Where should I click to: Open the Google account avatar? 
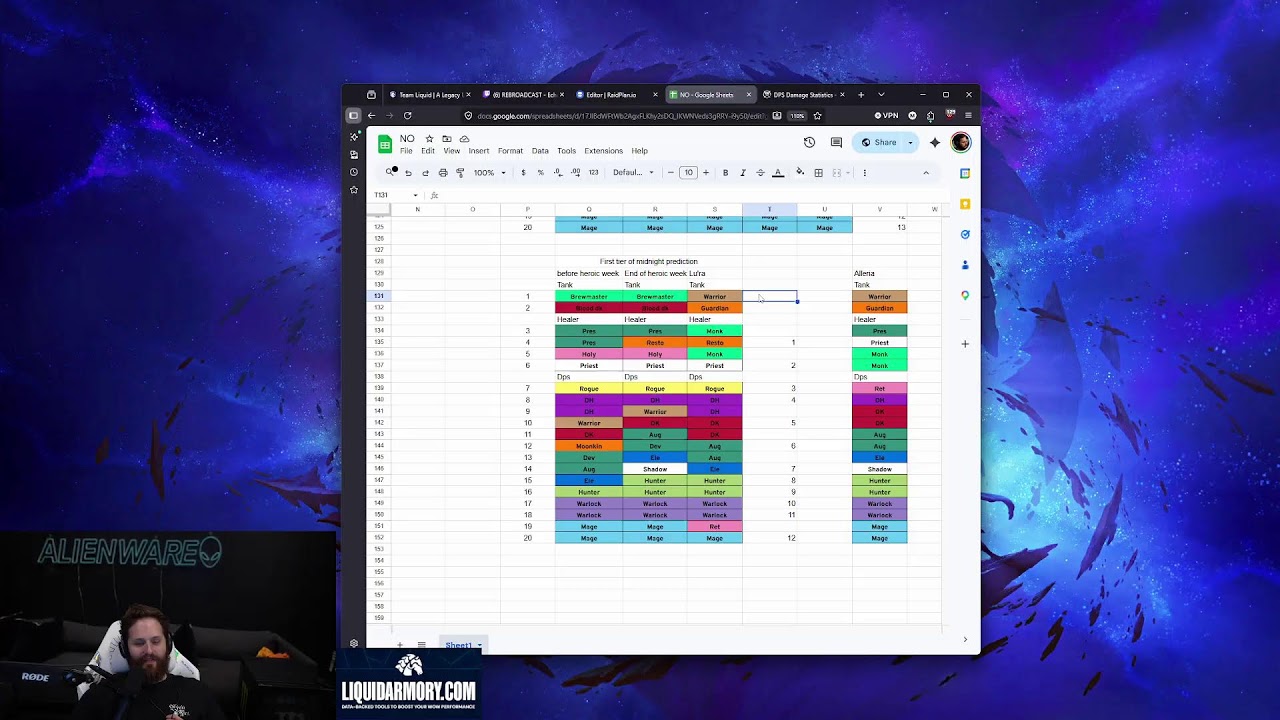961,142
